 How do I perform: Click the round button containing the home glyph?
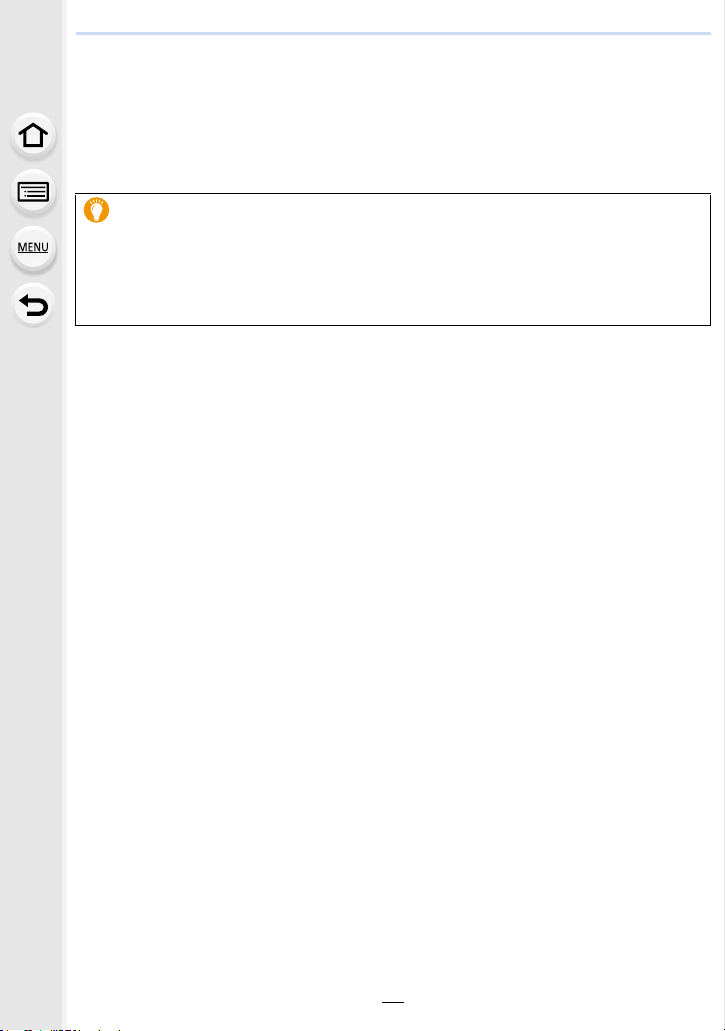click(33, 135)
